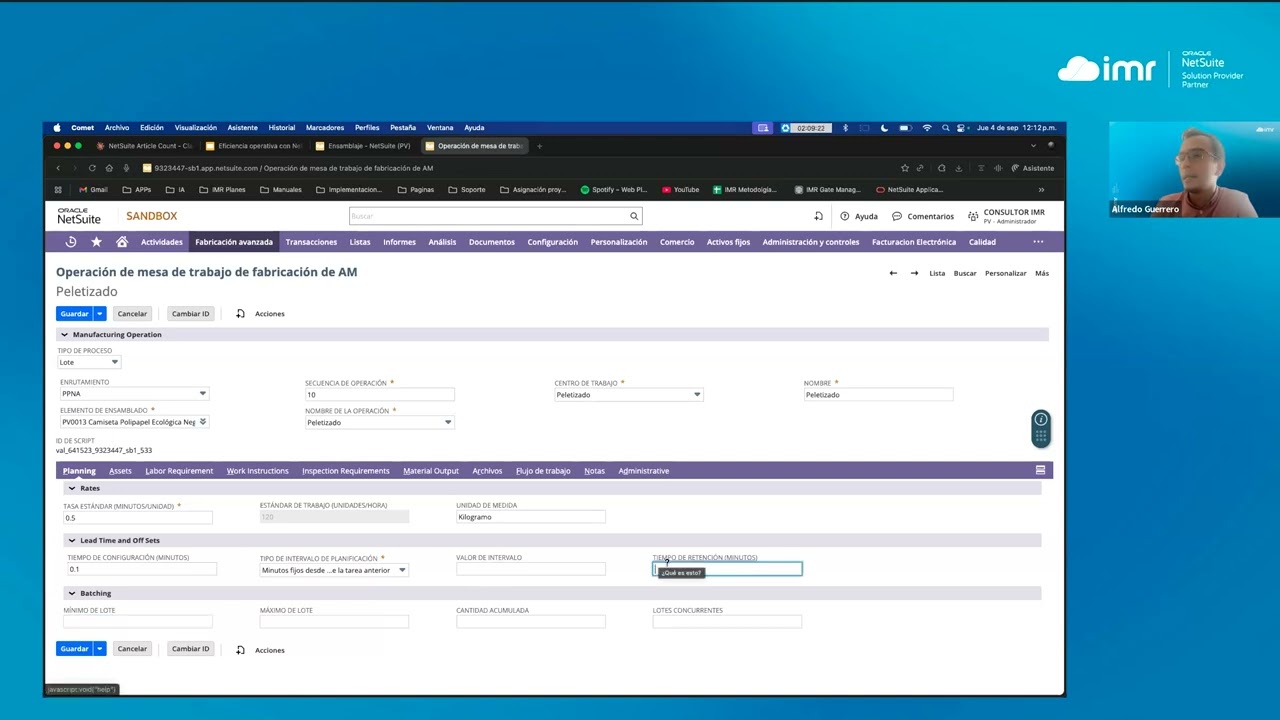Image resolution: width=1280 pixels, height=720 pixels.
Task: Open the Lista link
Action: pyautogui.click(x=937, y=273)
